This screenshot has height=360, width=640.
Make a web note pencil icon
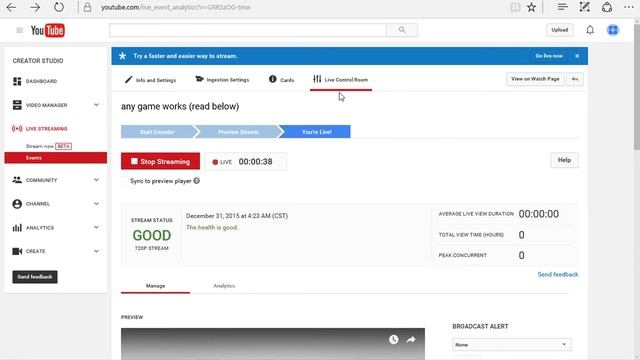click(x=584, y=7)
